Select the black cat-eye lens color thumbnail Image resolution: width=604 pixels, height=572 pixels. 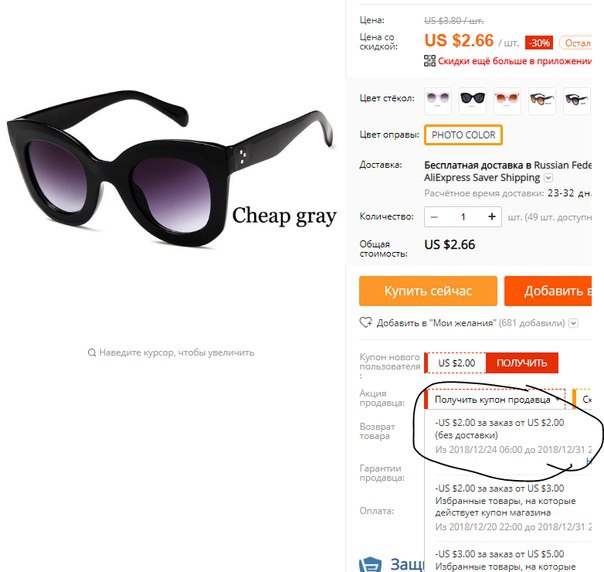click(x=473, y=101)
